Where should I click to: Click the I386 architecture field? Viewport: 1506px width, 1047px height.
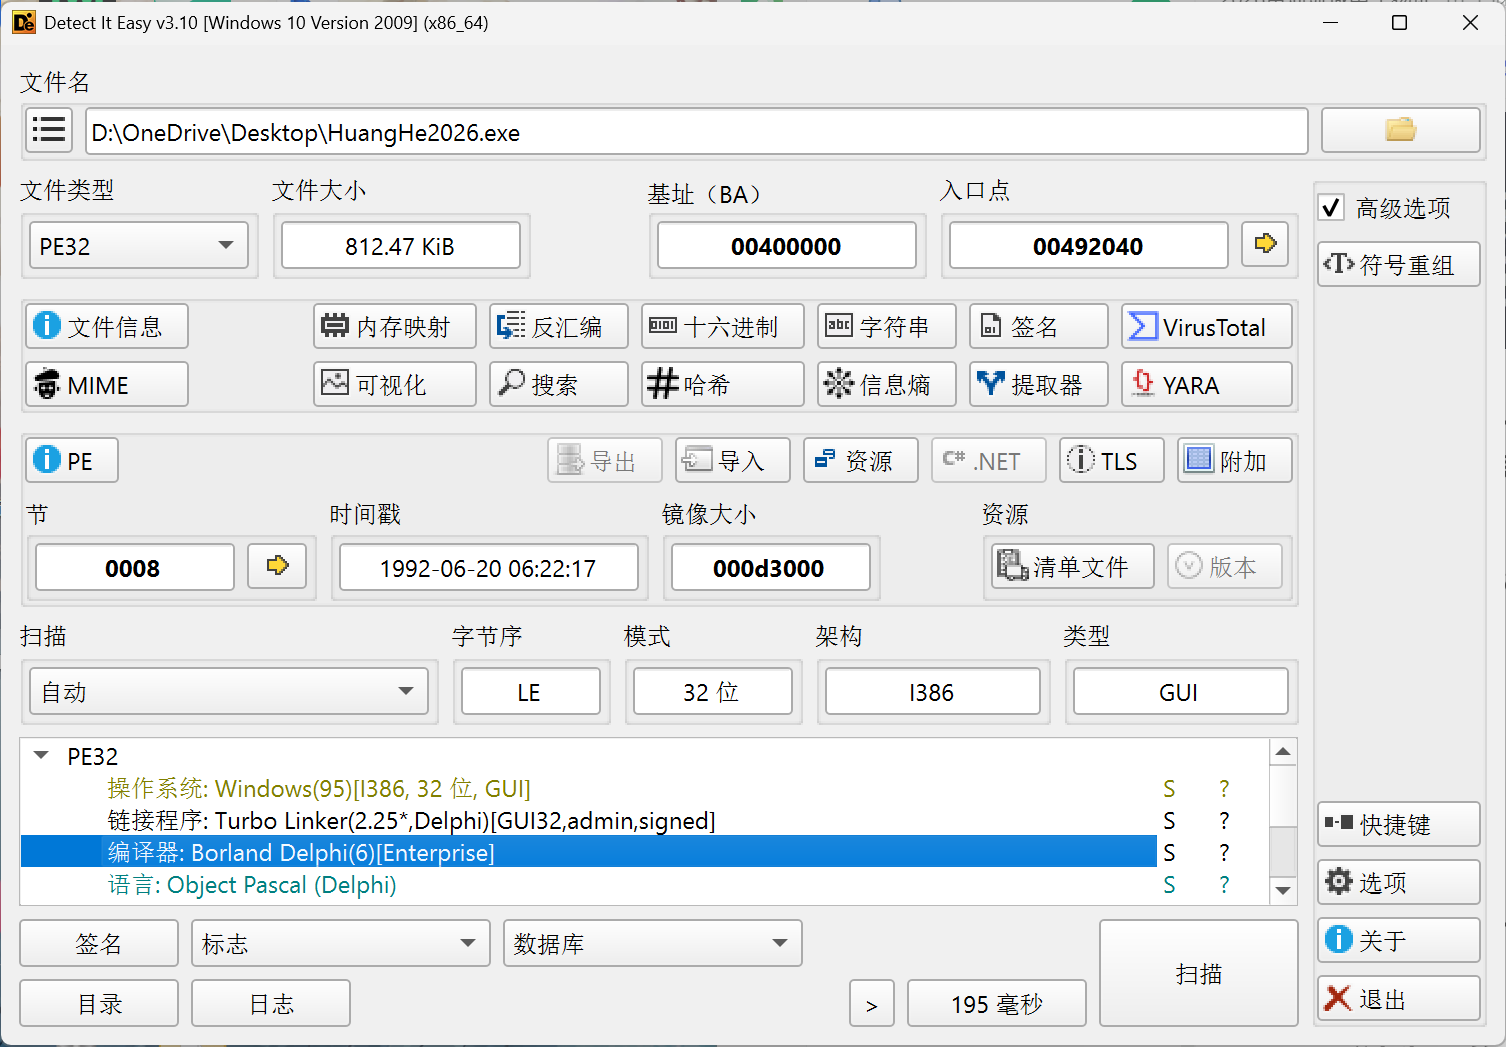click(x=933, y=692)
